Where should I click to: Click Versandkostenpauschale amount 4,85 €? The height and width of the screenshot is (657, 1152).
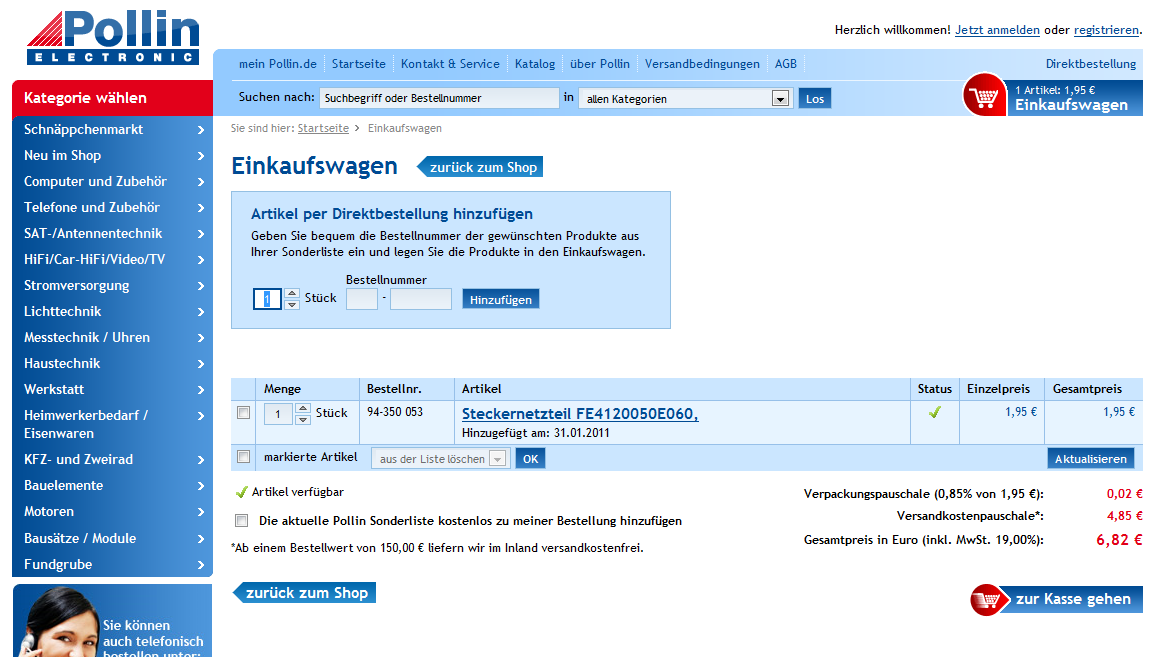[x=1124, y=516]
